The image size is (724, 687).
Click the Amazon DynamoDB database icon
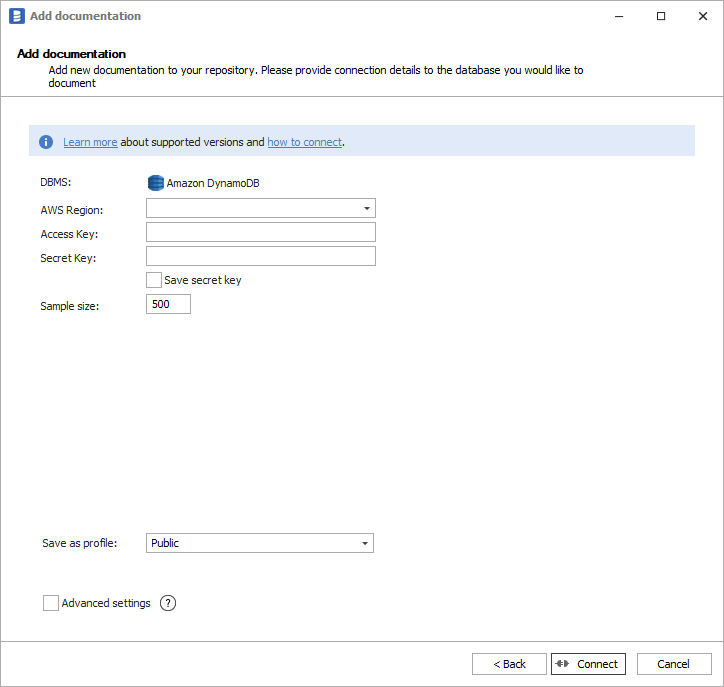pyautogui.click(x=155, y=183)
